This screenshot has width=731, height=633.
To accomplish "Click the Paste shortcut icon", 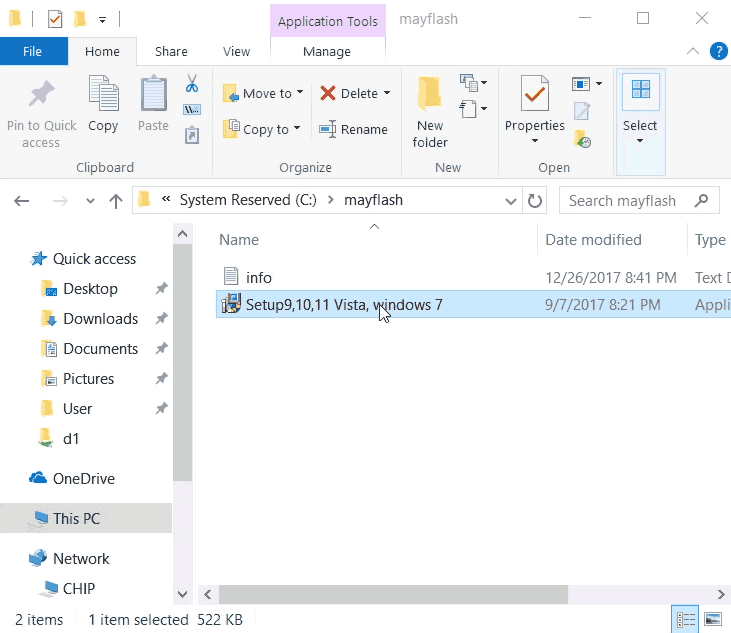I will 192,135.
